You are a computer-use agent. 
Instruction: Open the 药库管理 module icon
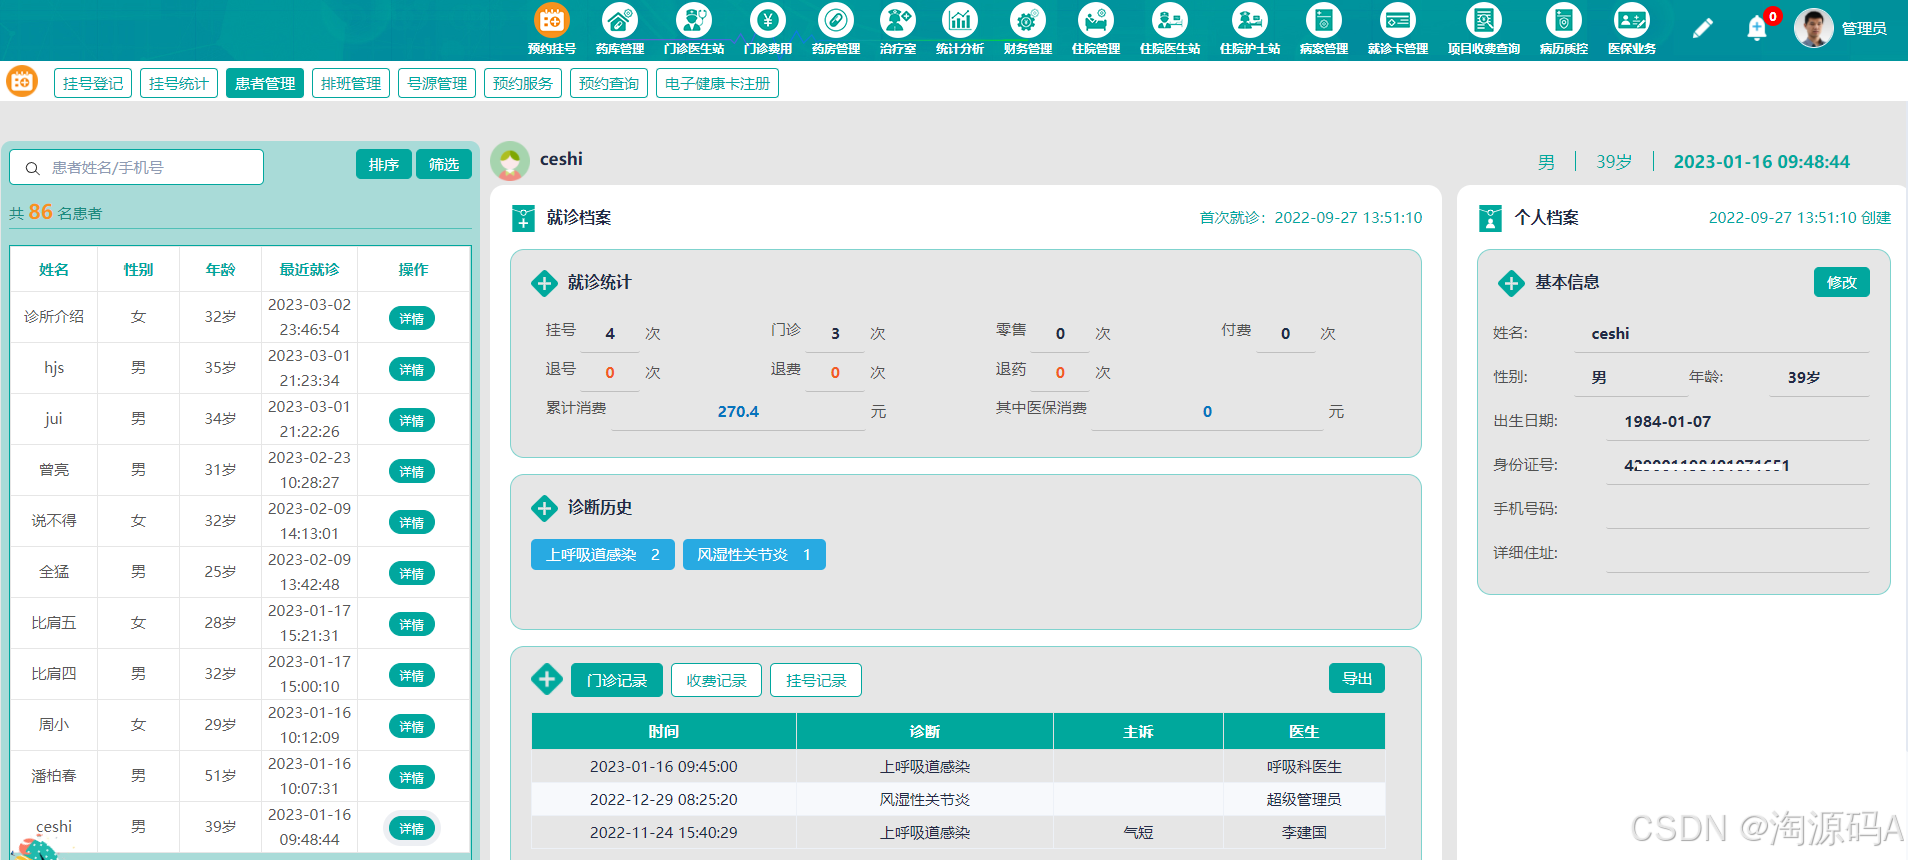pyautogui.click(x=620, y=20)
